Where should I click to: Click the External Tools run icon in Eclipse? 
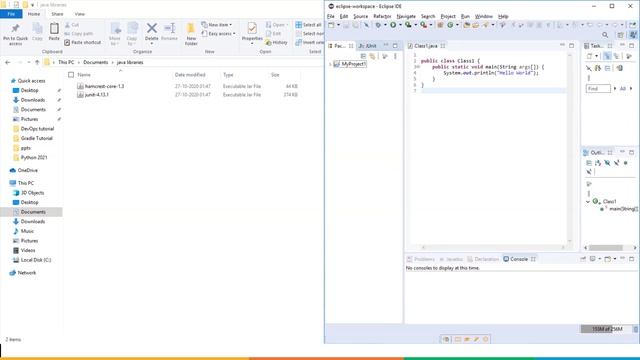pos(424,25)
